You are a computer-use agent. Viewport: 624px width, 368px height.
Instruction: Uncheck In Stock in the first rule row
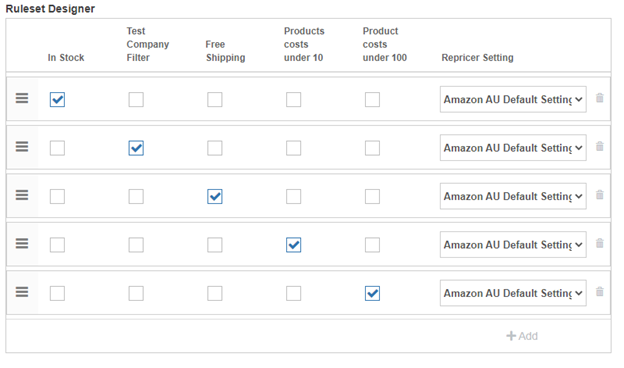coord(57,99)
